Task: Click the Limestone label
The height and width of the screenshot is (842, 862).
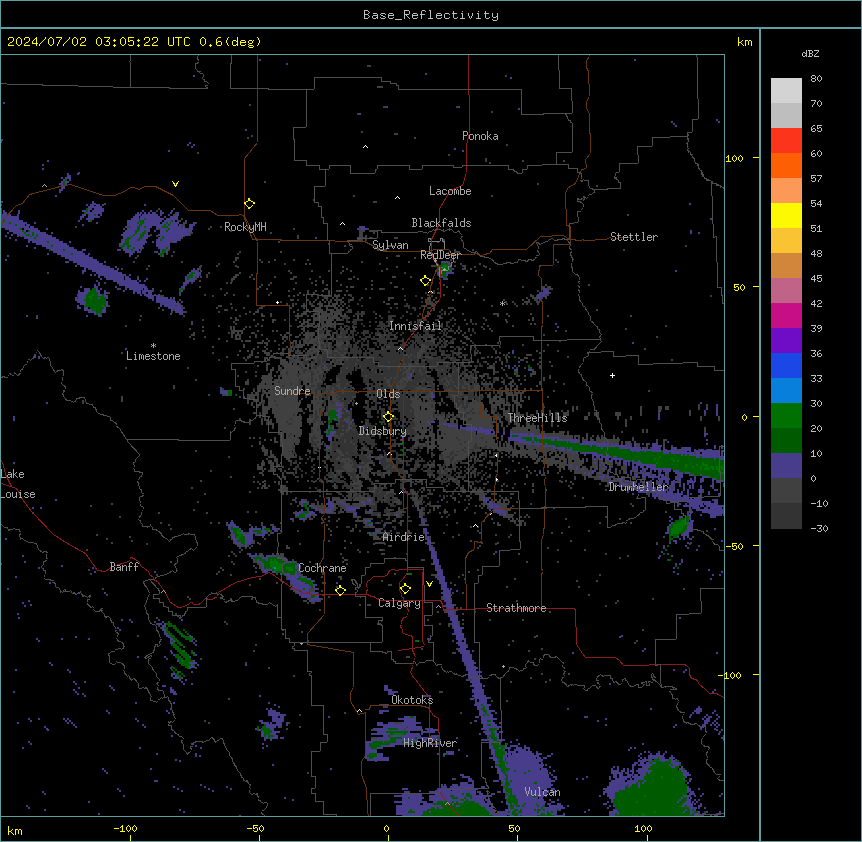Action: tap(153, 356)
